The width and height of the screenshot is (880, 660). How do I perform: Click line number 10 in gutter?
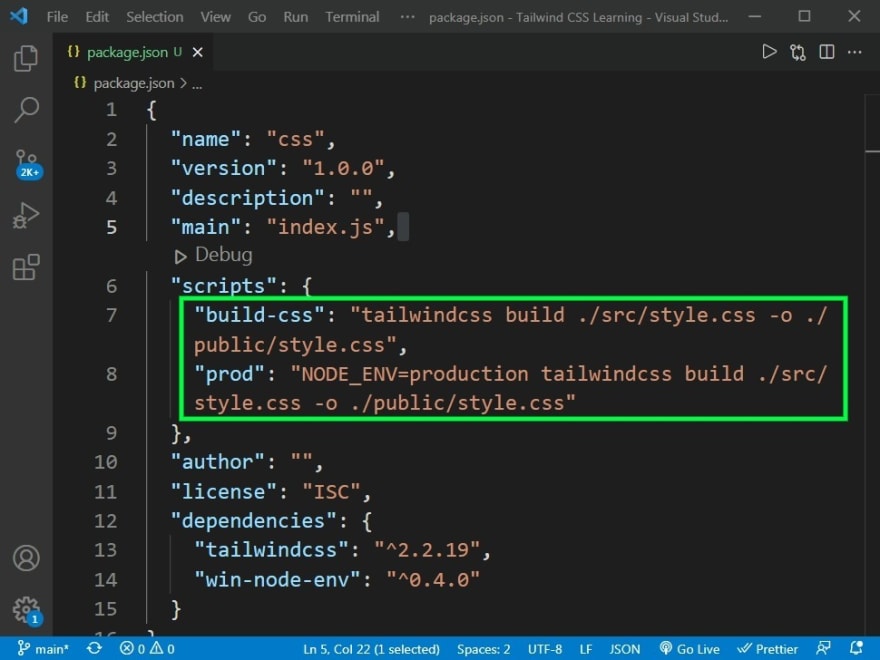click(106, 462)
